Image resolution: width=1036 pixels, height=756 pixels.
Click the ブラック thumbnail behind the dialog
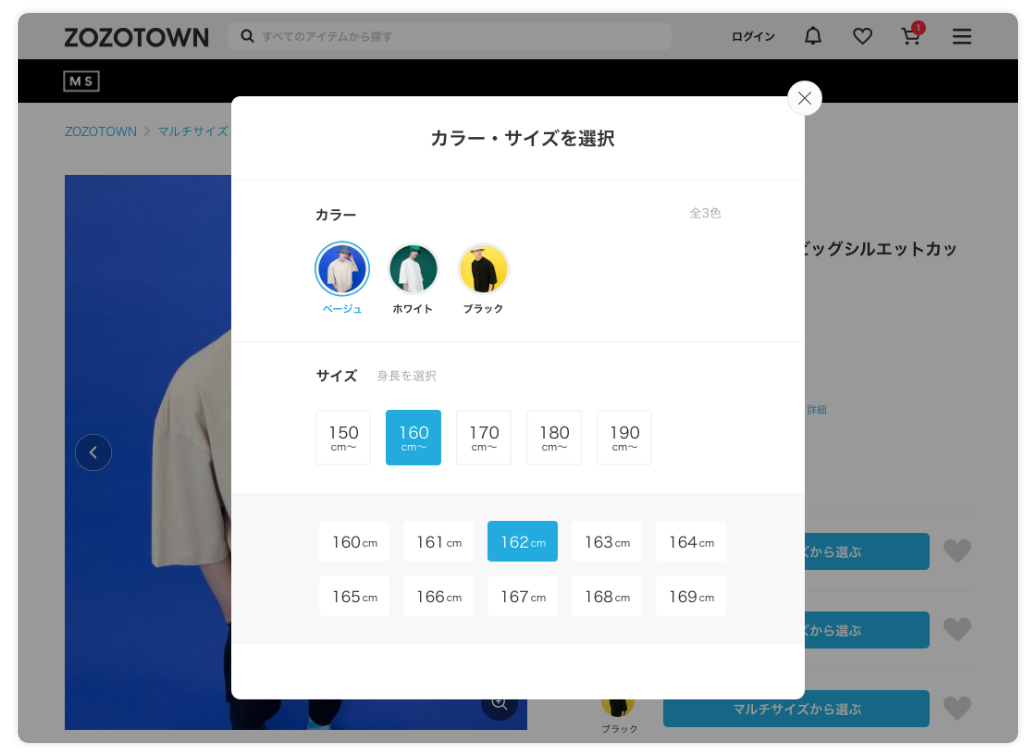pyautogui.click(x=618, y=708)
